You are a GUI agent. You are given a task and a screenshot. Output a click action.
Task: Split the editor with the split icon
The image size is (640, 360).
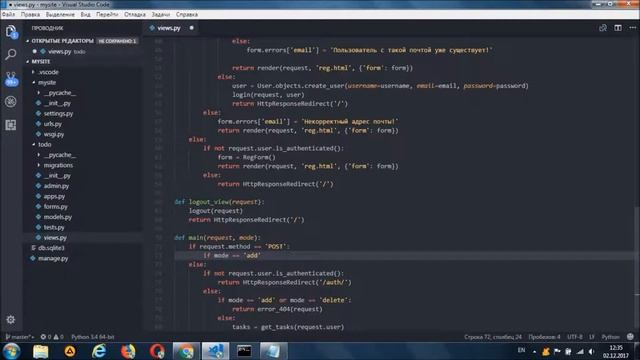point(618,28)
